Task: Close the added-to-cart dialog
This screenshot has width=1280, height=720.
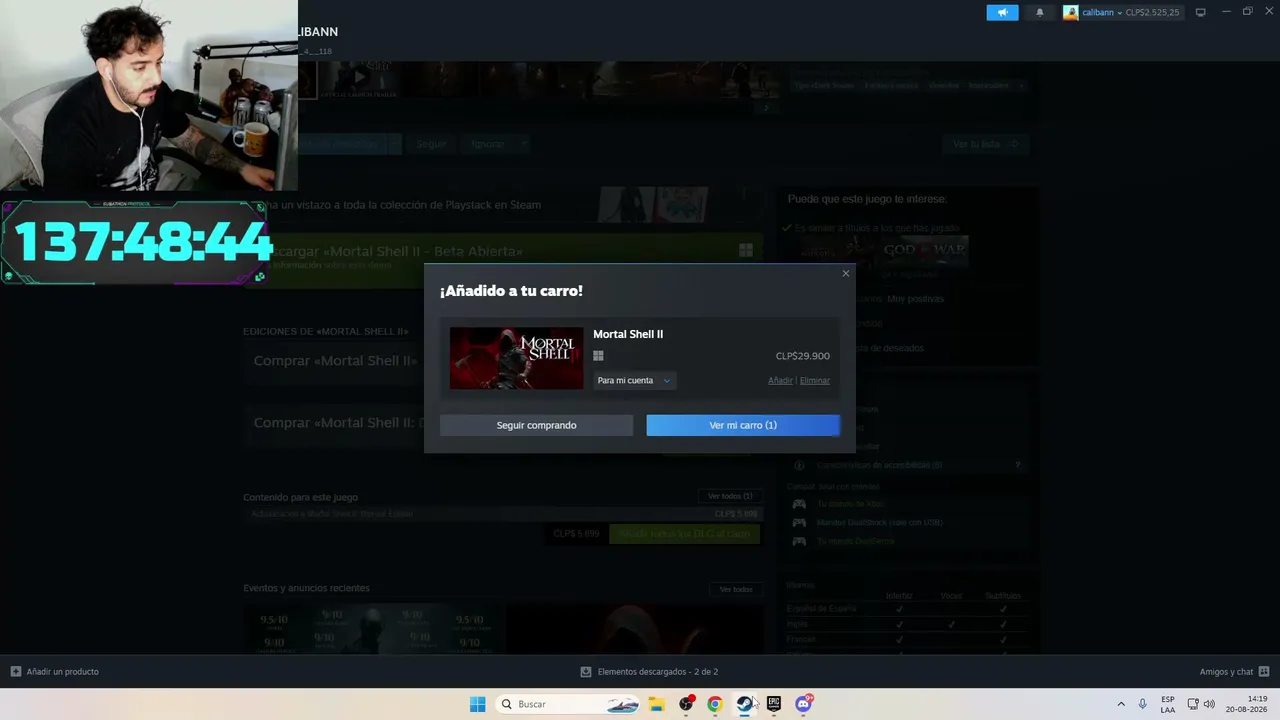Action: (x=846, y=273)
